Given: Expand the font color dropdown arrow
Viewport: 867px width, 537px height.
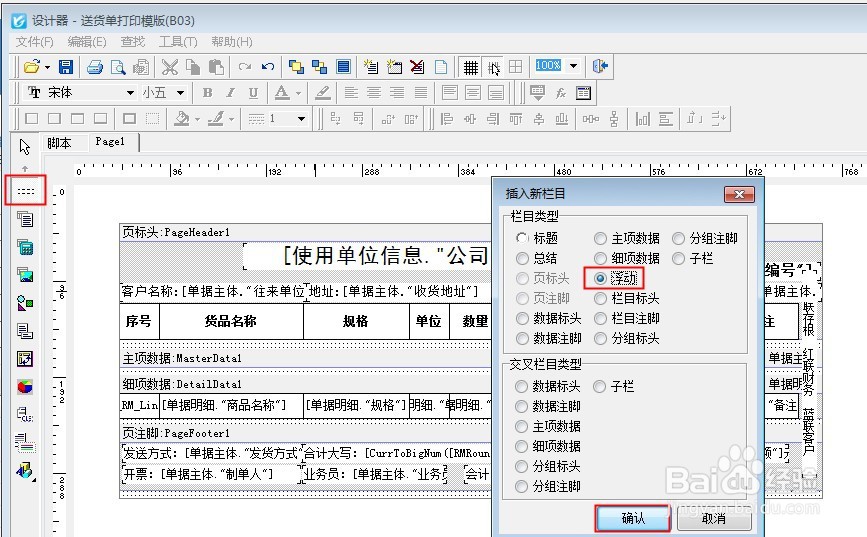Looking at the screenshot, I should (x=299, y=93).
